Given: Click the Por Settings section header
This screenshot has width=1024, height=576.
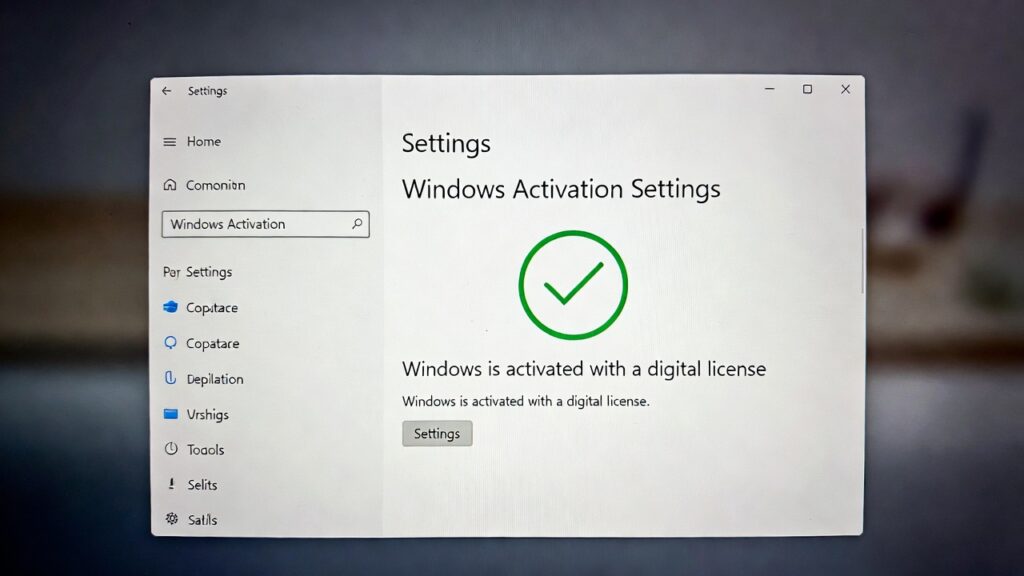Looking at the screenshot, I should (x=197, y=272).
